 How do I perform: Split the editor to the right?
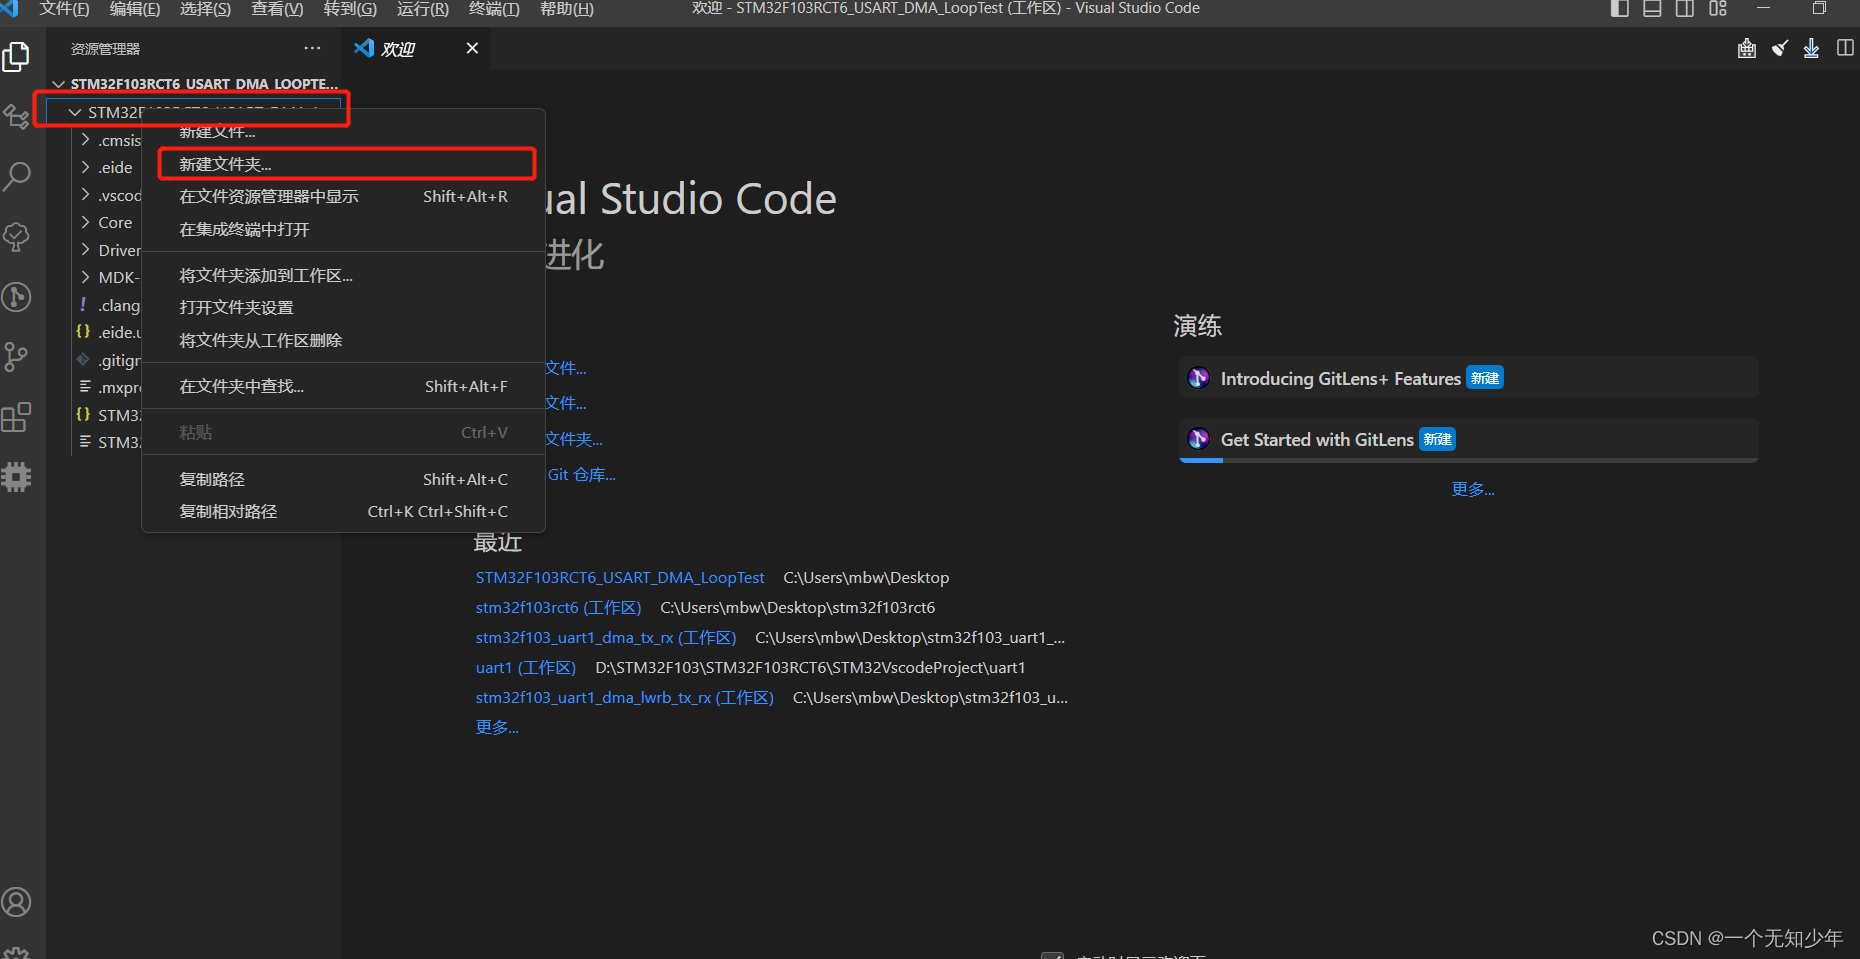1845,48
